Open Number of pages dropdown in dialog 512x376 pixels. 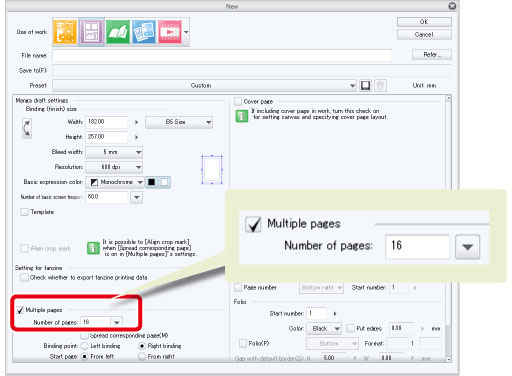117,322
